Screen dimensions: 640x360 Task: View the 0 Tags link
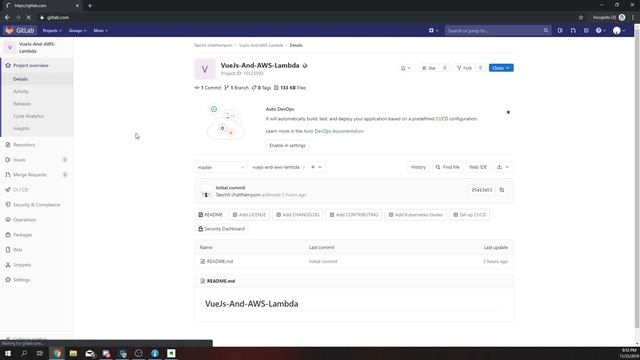(x=261, y=88)
